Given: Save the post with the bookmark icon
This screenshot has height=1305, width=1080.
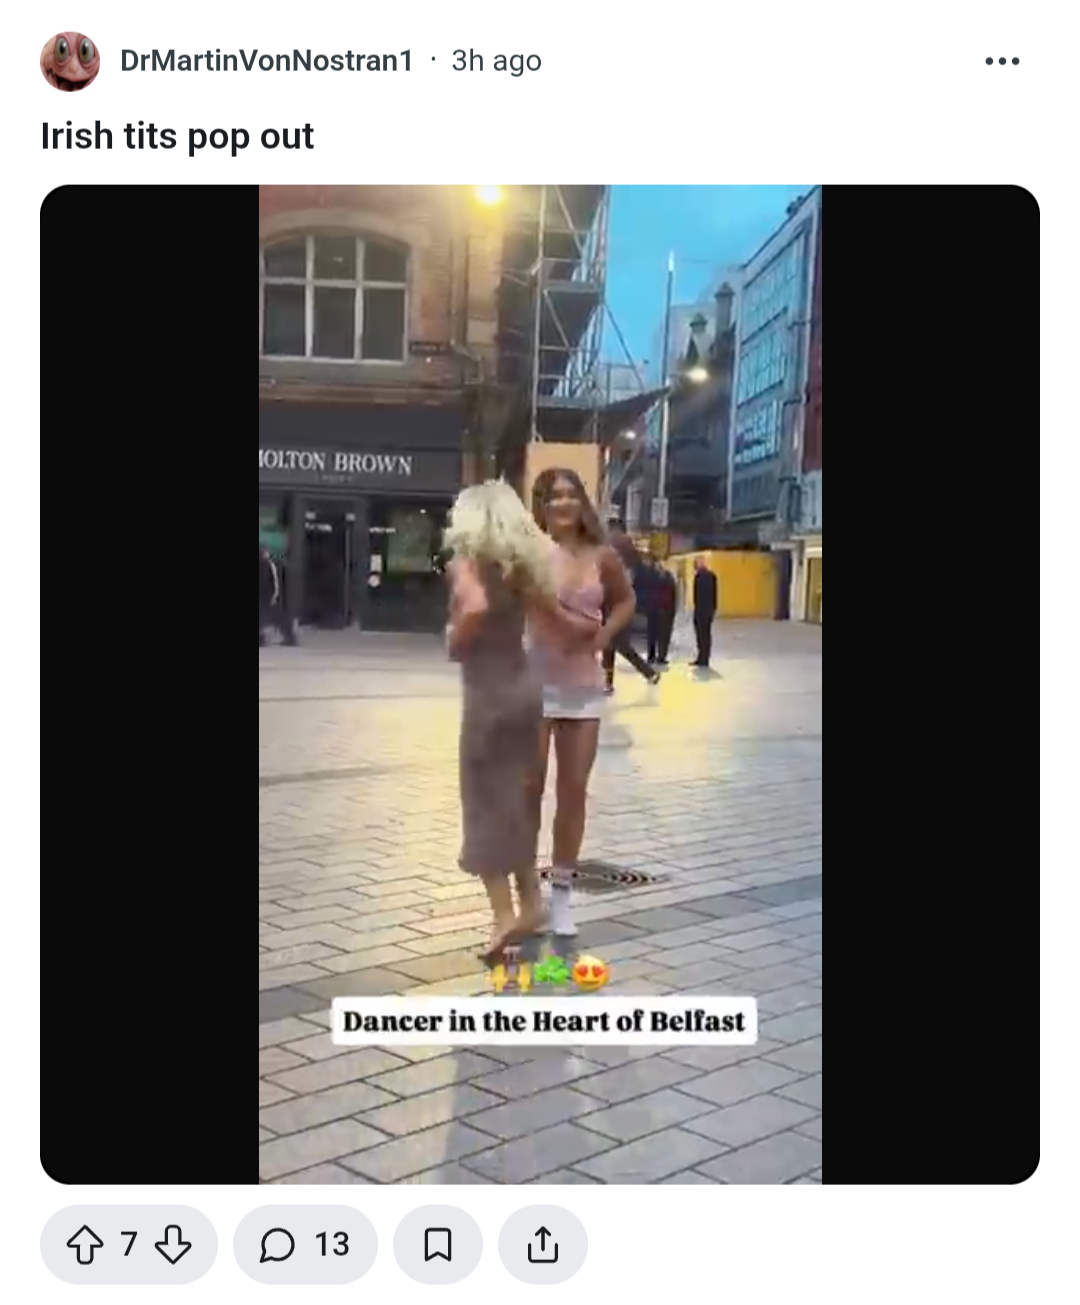Looking at the screenshot, I should 438,1245.
